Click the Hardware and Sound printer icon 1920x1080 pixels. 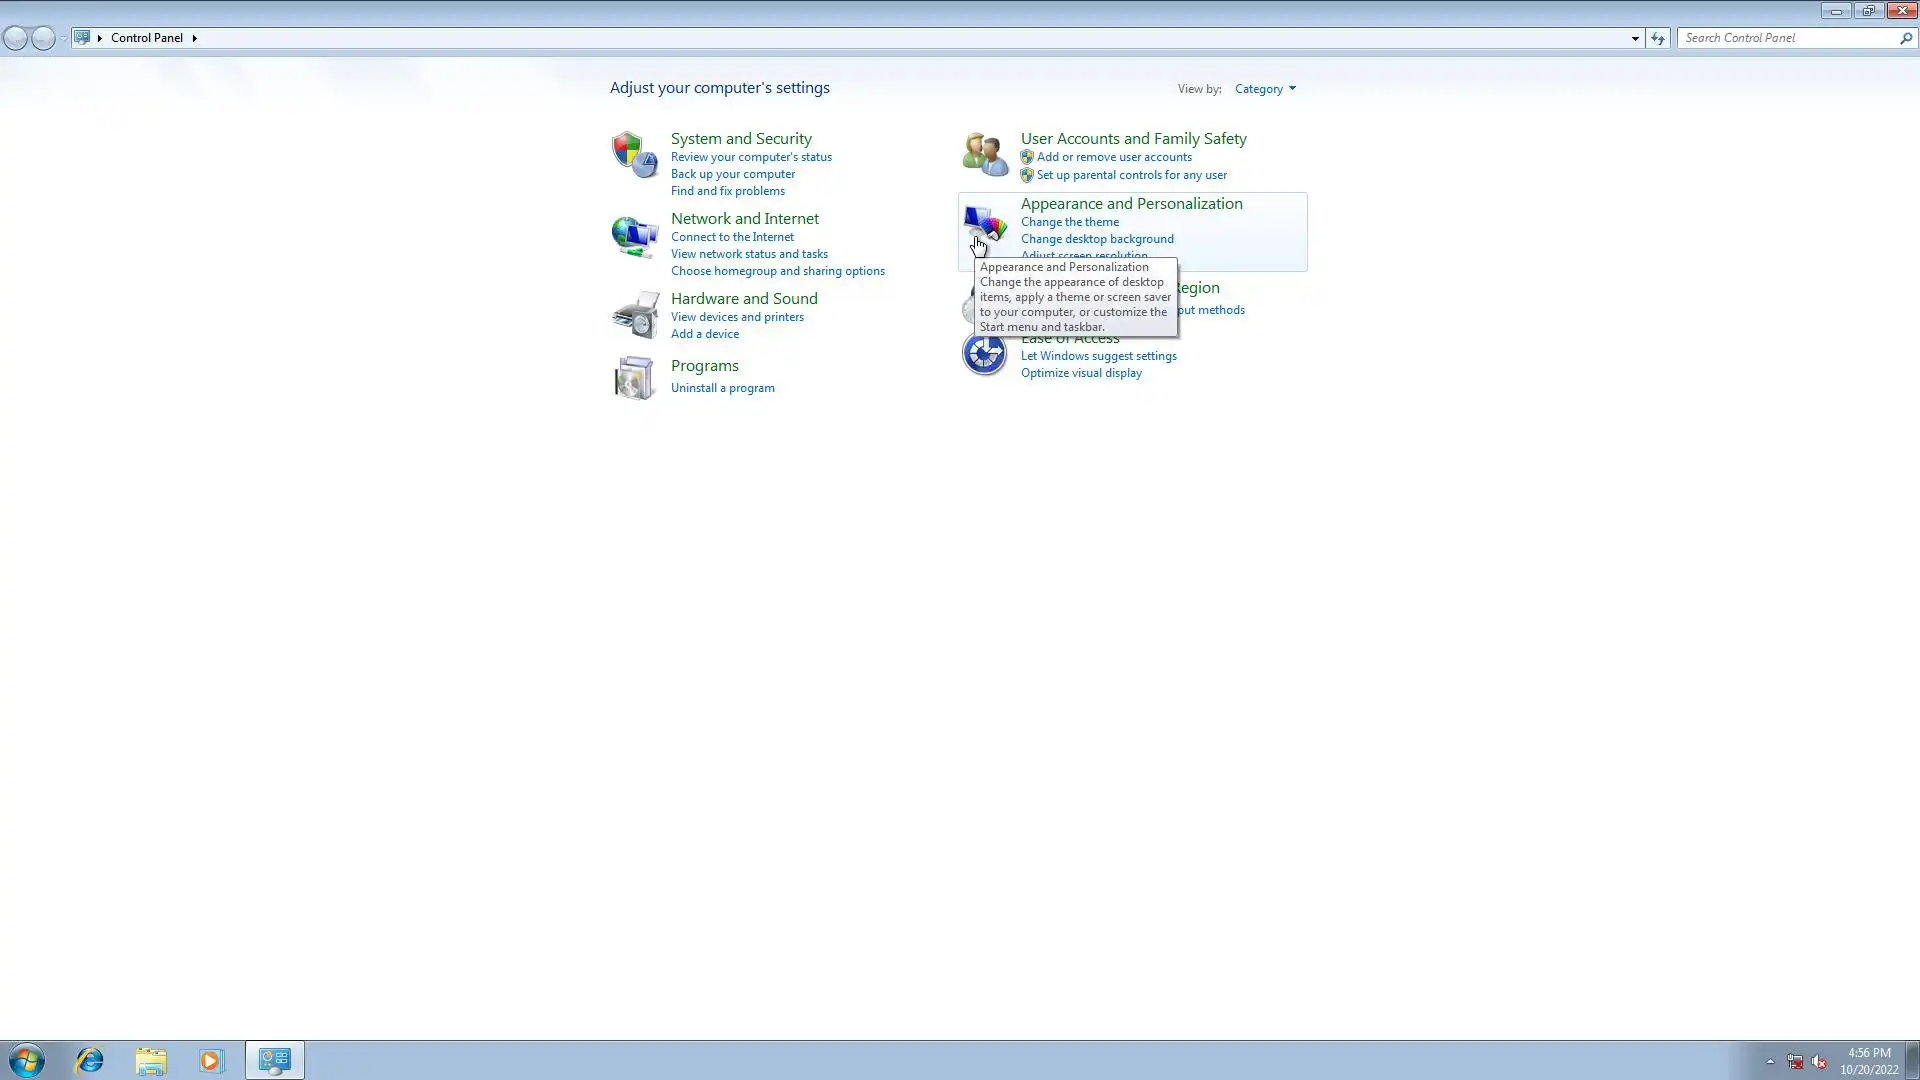pyautogui.click(x=634, y=315)
